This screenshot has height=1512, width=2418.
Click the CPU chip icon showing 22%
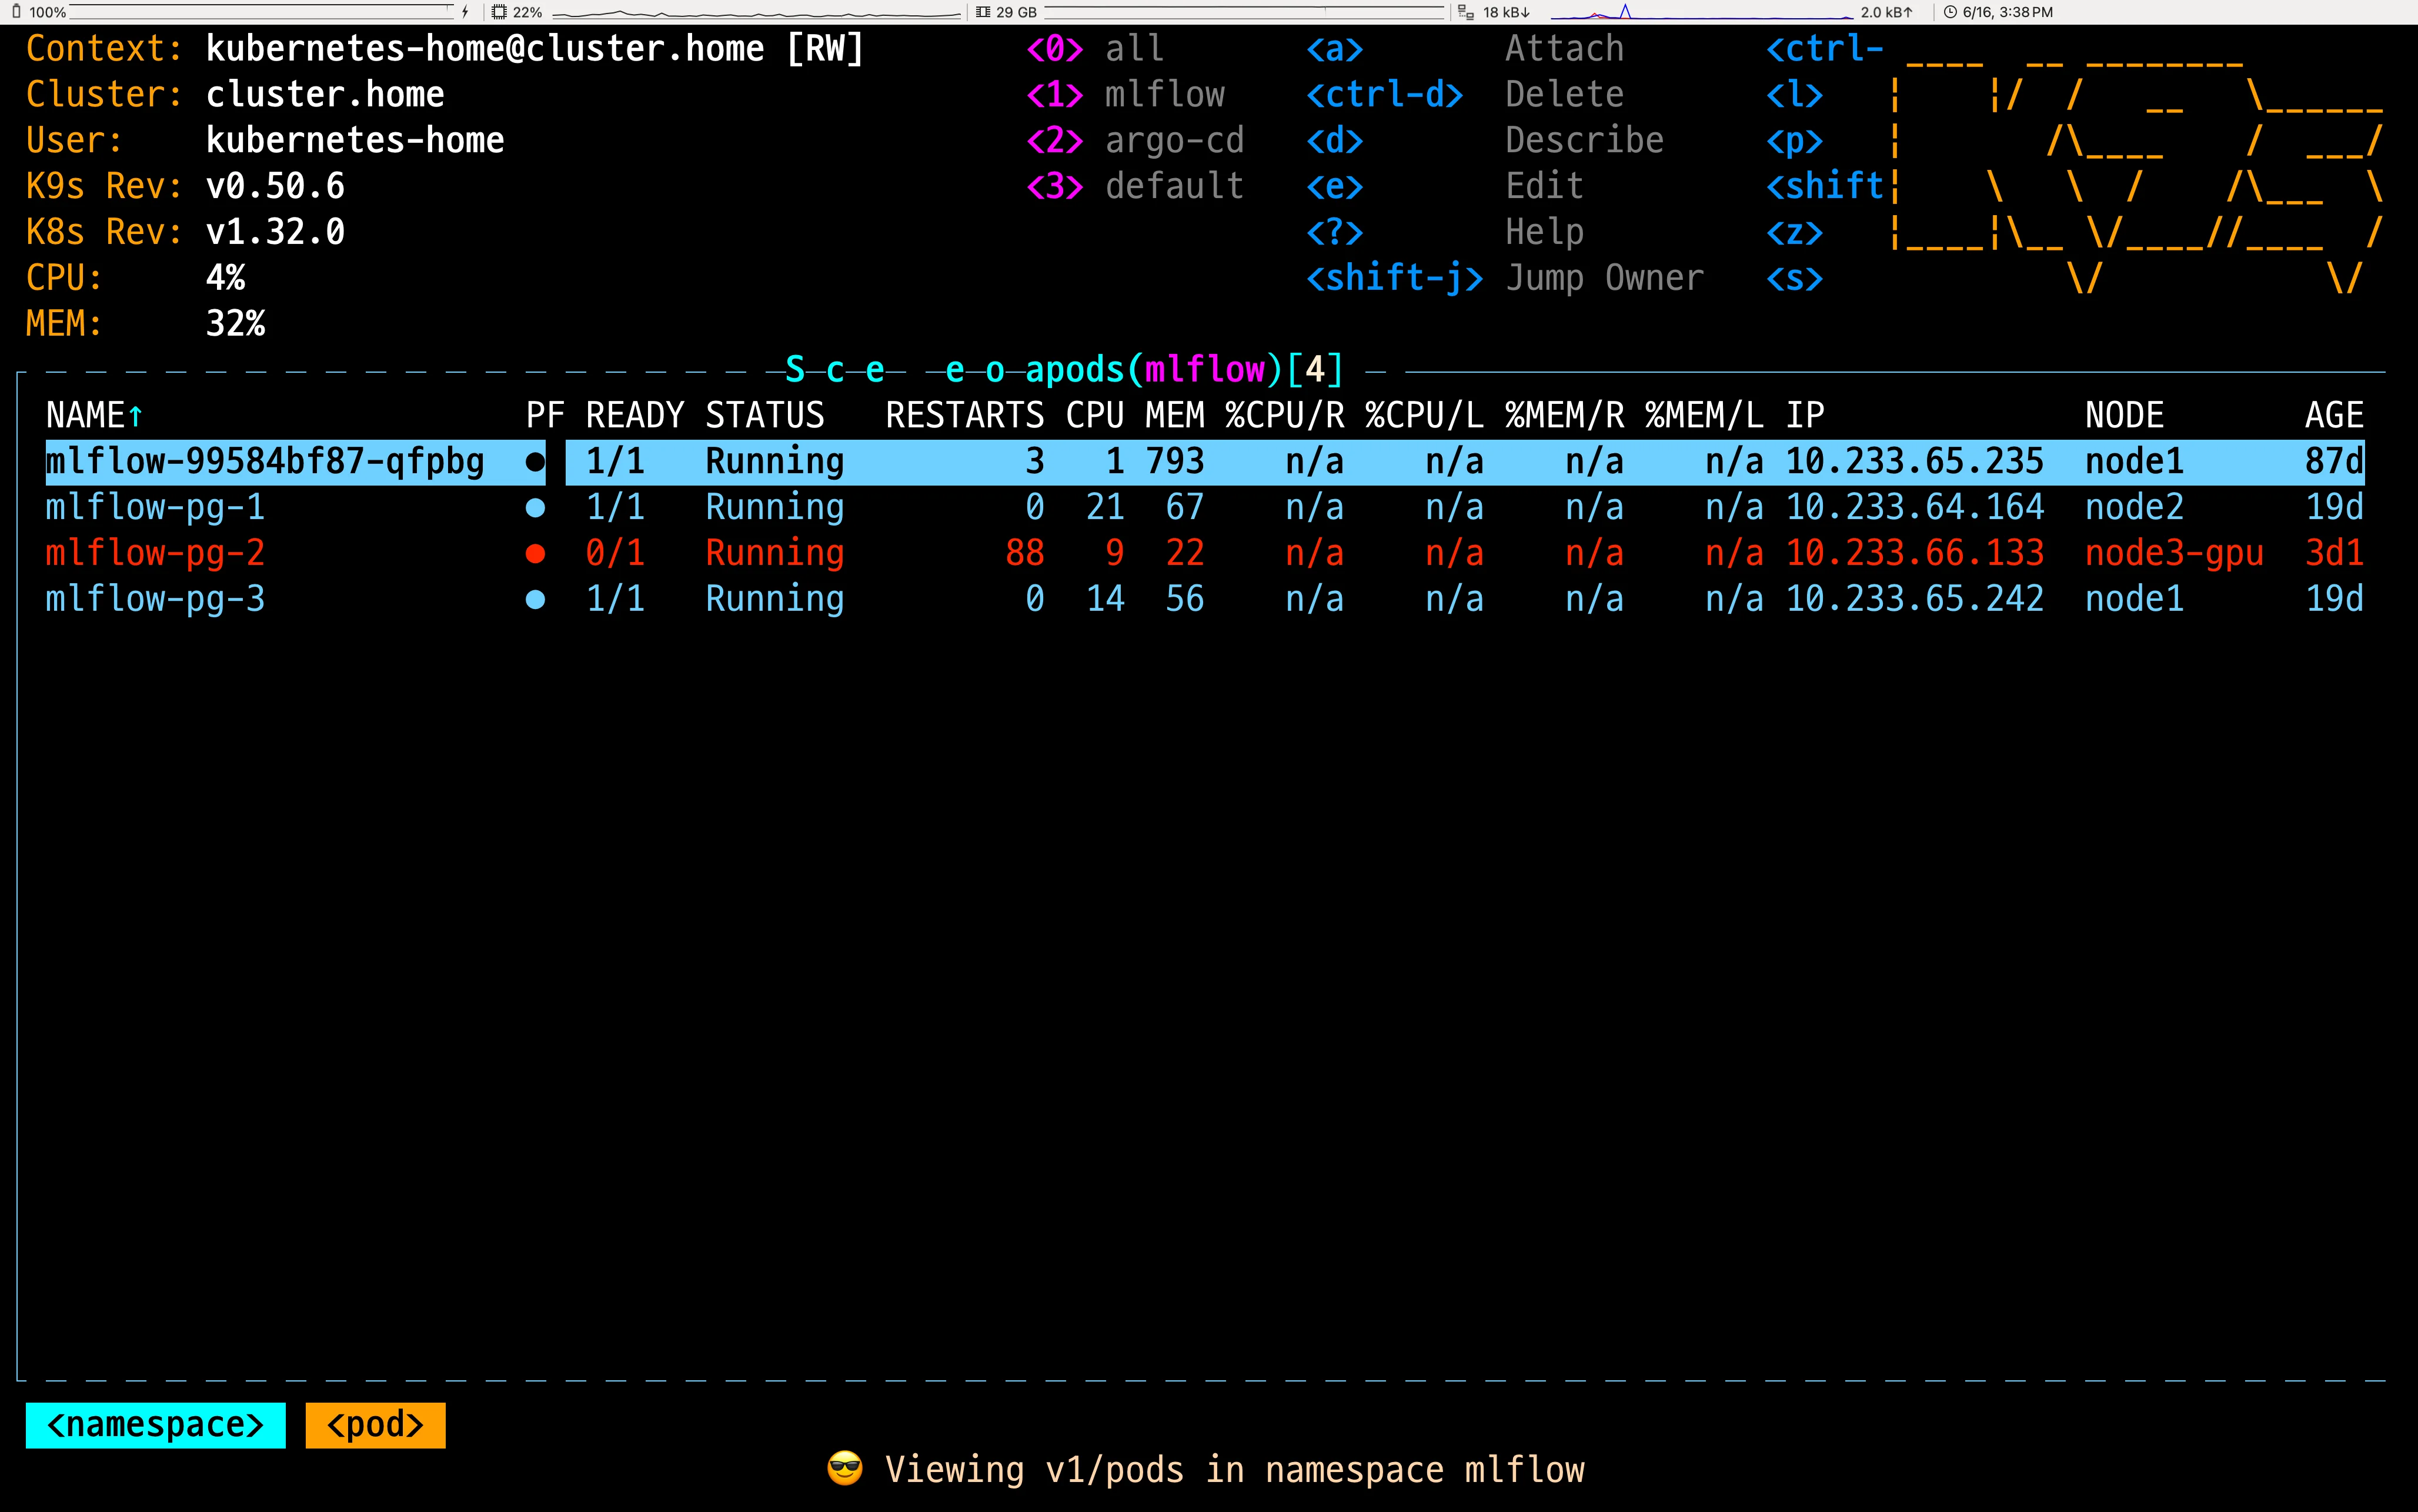(499, 12)
